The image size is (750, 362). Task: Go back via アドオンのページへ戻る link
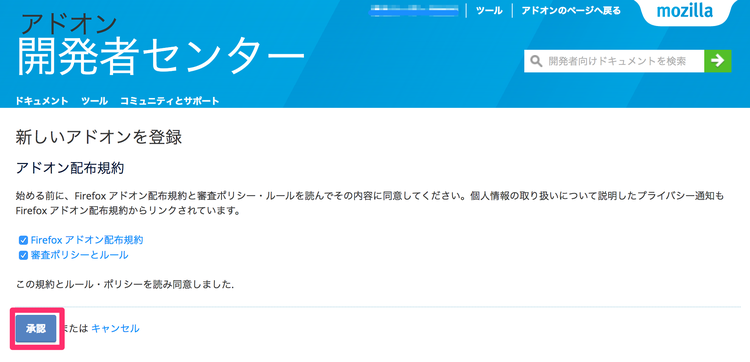(571, 11)
